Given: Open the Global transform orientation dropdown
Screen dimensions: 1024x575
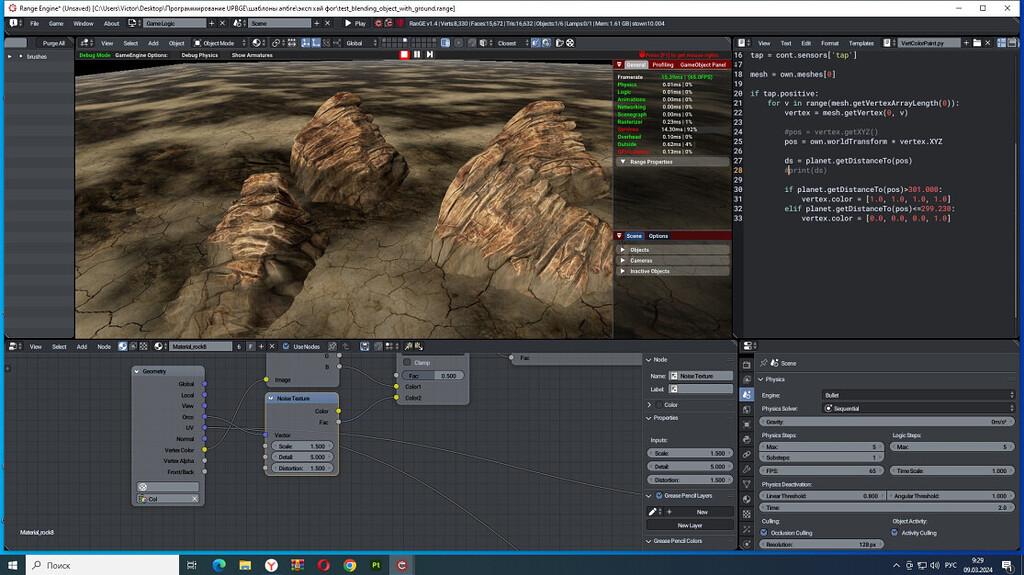Looking at the screenshot, I should click(361, 43).
